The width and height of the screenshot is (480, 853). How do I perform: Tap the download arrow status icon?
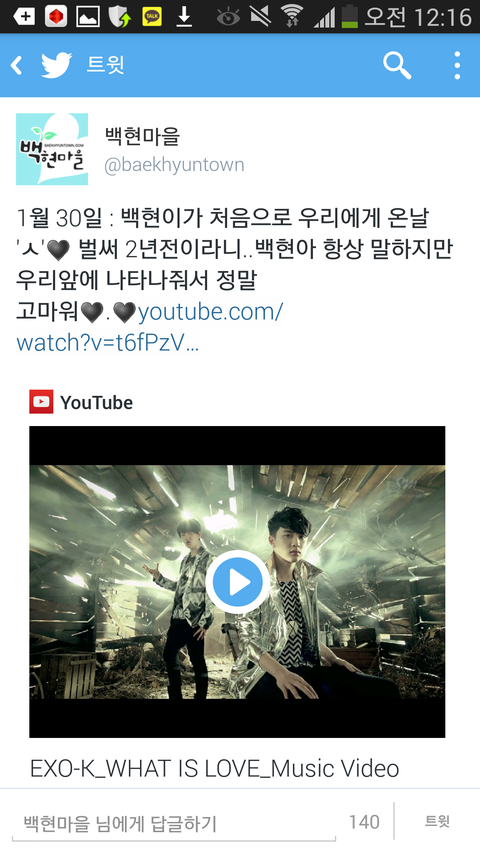pyautogui.click(x=184, y=17)
